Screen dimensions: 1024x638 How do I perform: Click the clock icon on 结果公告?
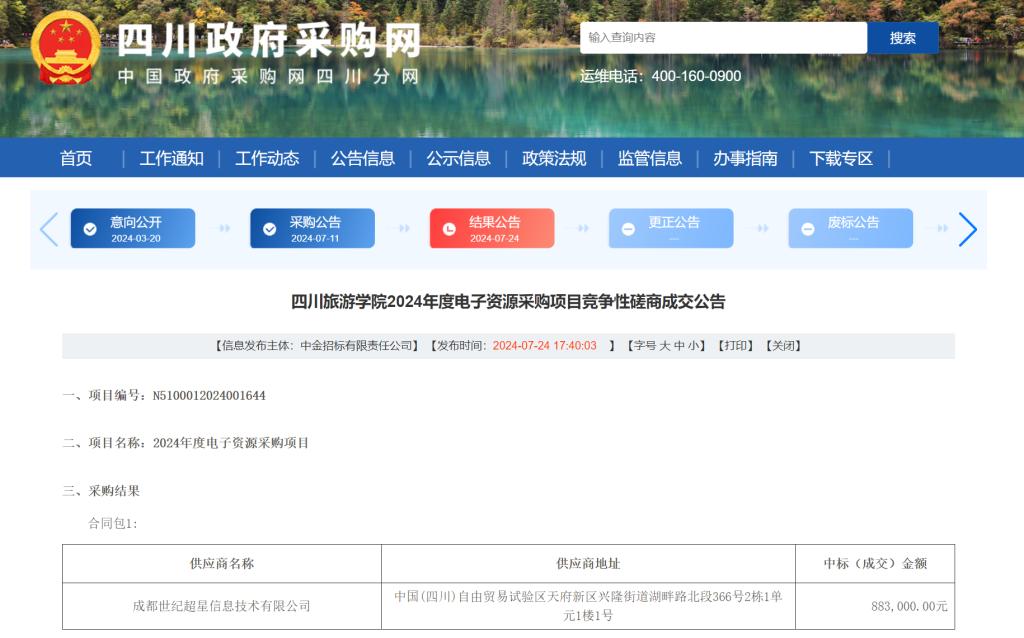tap(449, 229)
